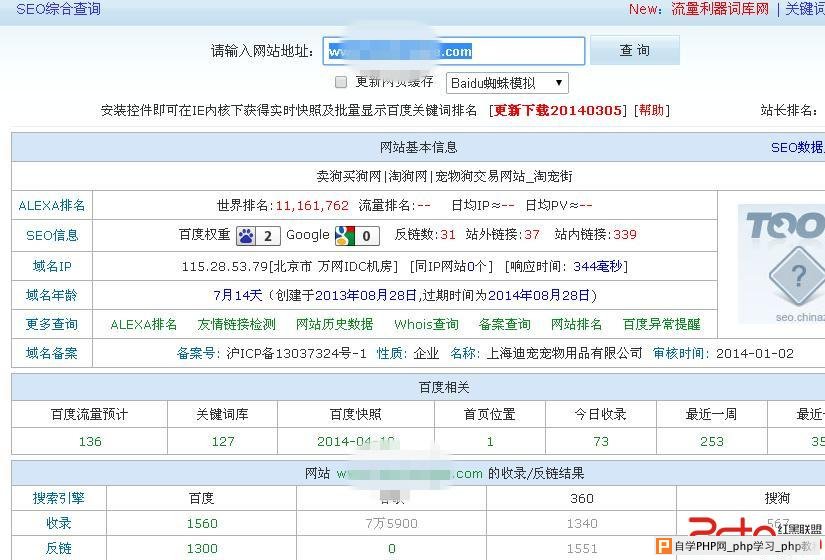
Task: Click the 关键词库 value 127
Action: [223, 442]
